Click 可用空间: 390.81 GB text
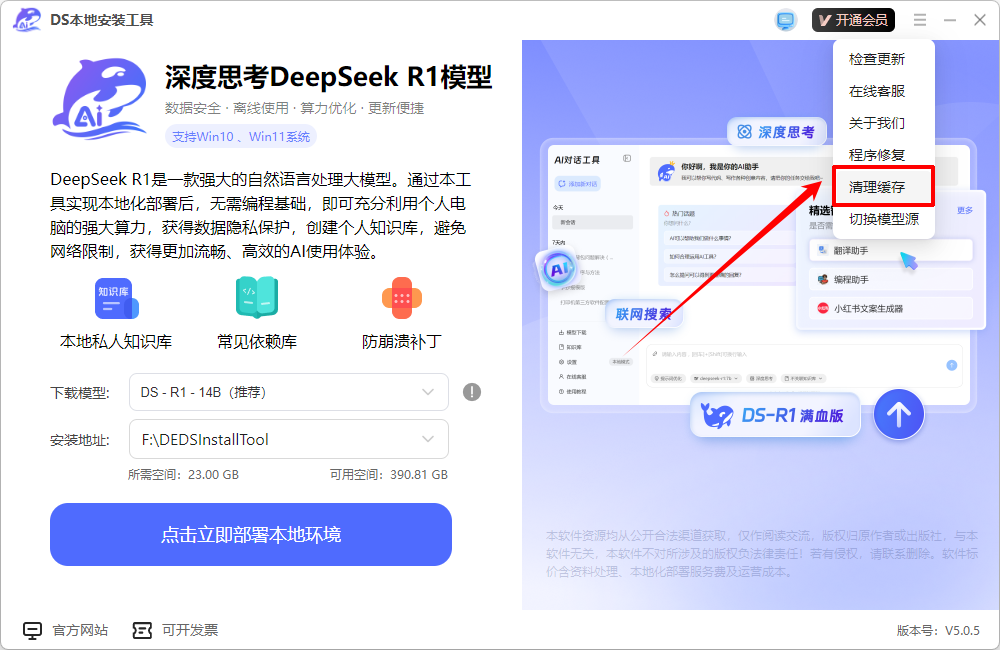This screenshot has height=650, width=1000. click(x=388, y=475)
